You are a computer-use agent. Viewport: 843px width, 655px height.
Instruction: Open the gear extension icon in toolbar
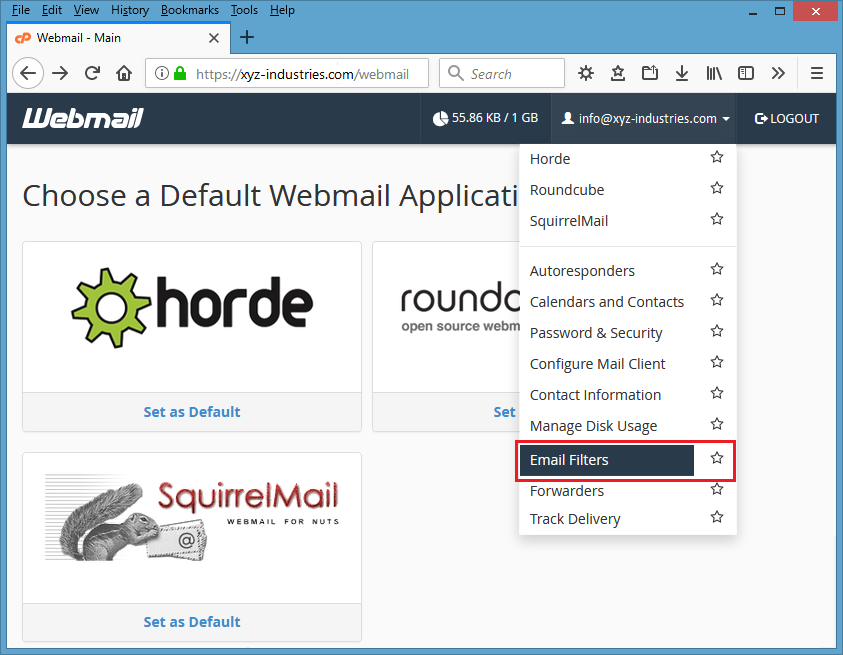pos(586,73)
